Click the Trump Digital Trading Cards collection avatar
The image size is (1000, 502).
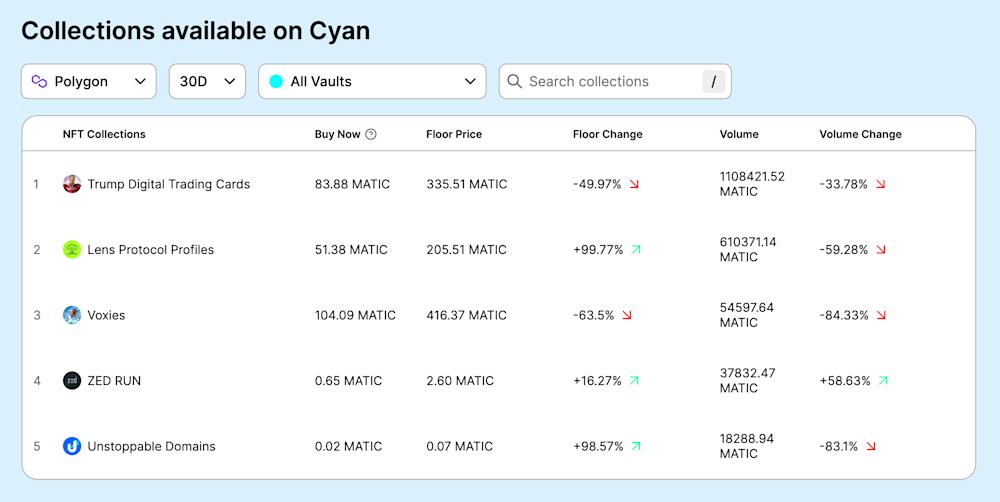[72, 184]
